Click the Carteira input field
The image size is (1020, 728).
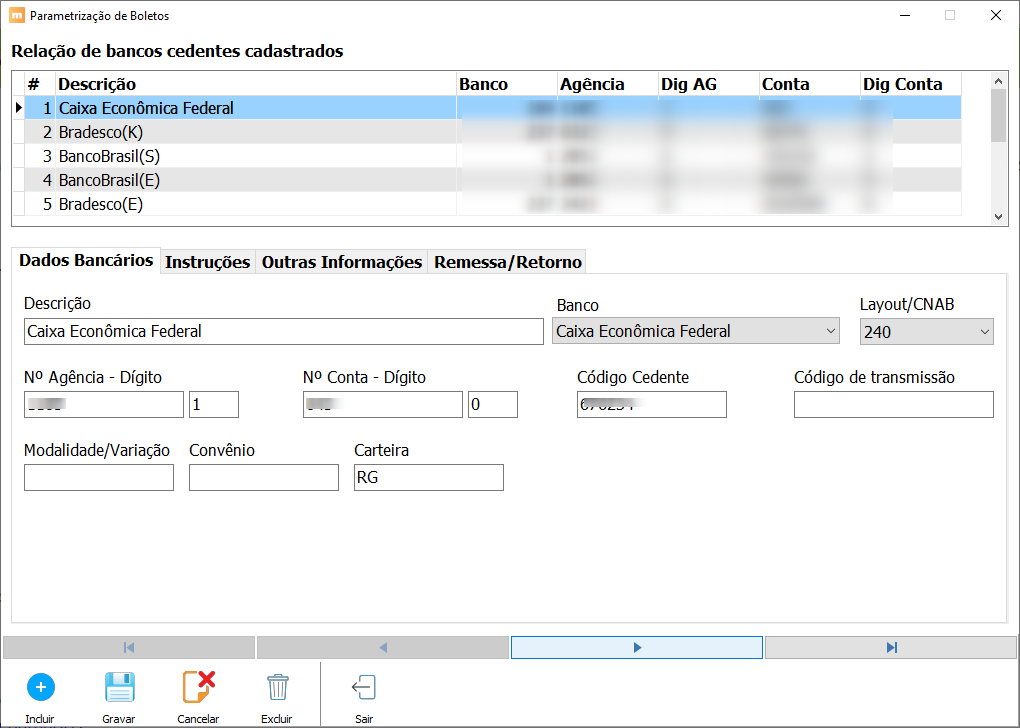pos(429,478)
